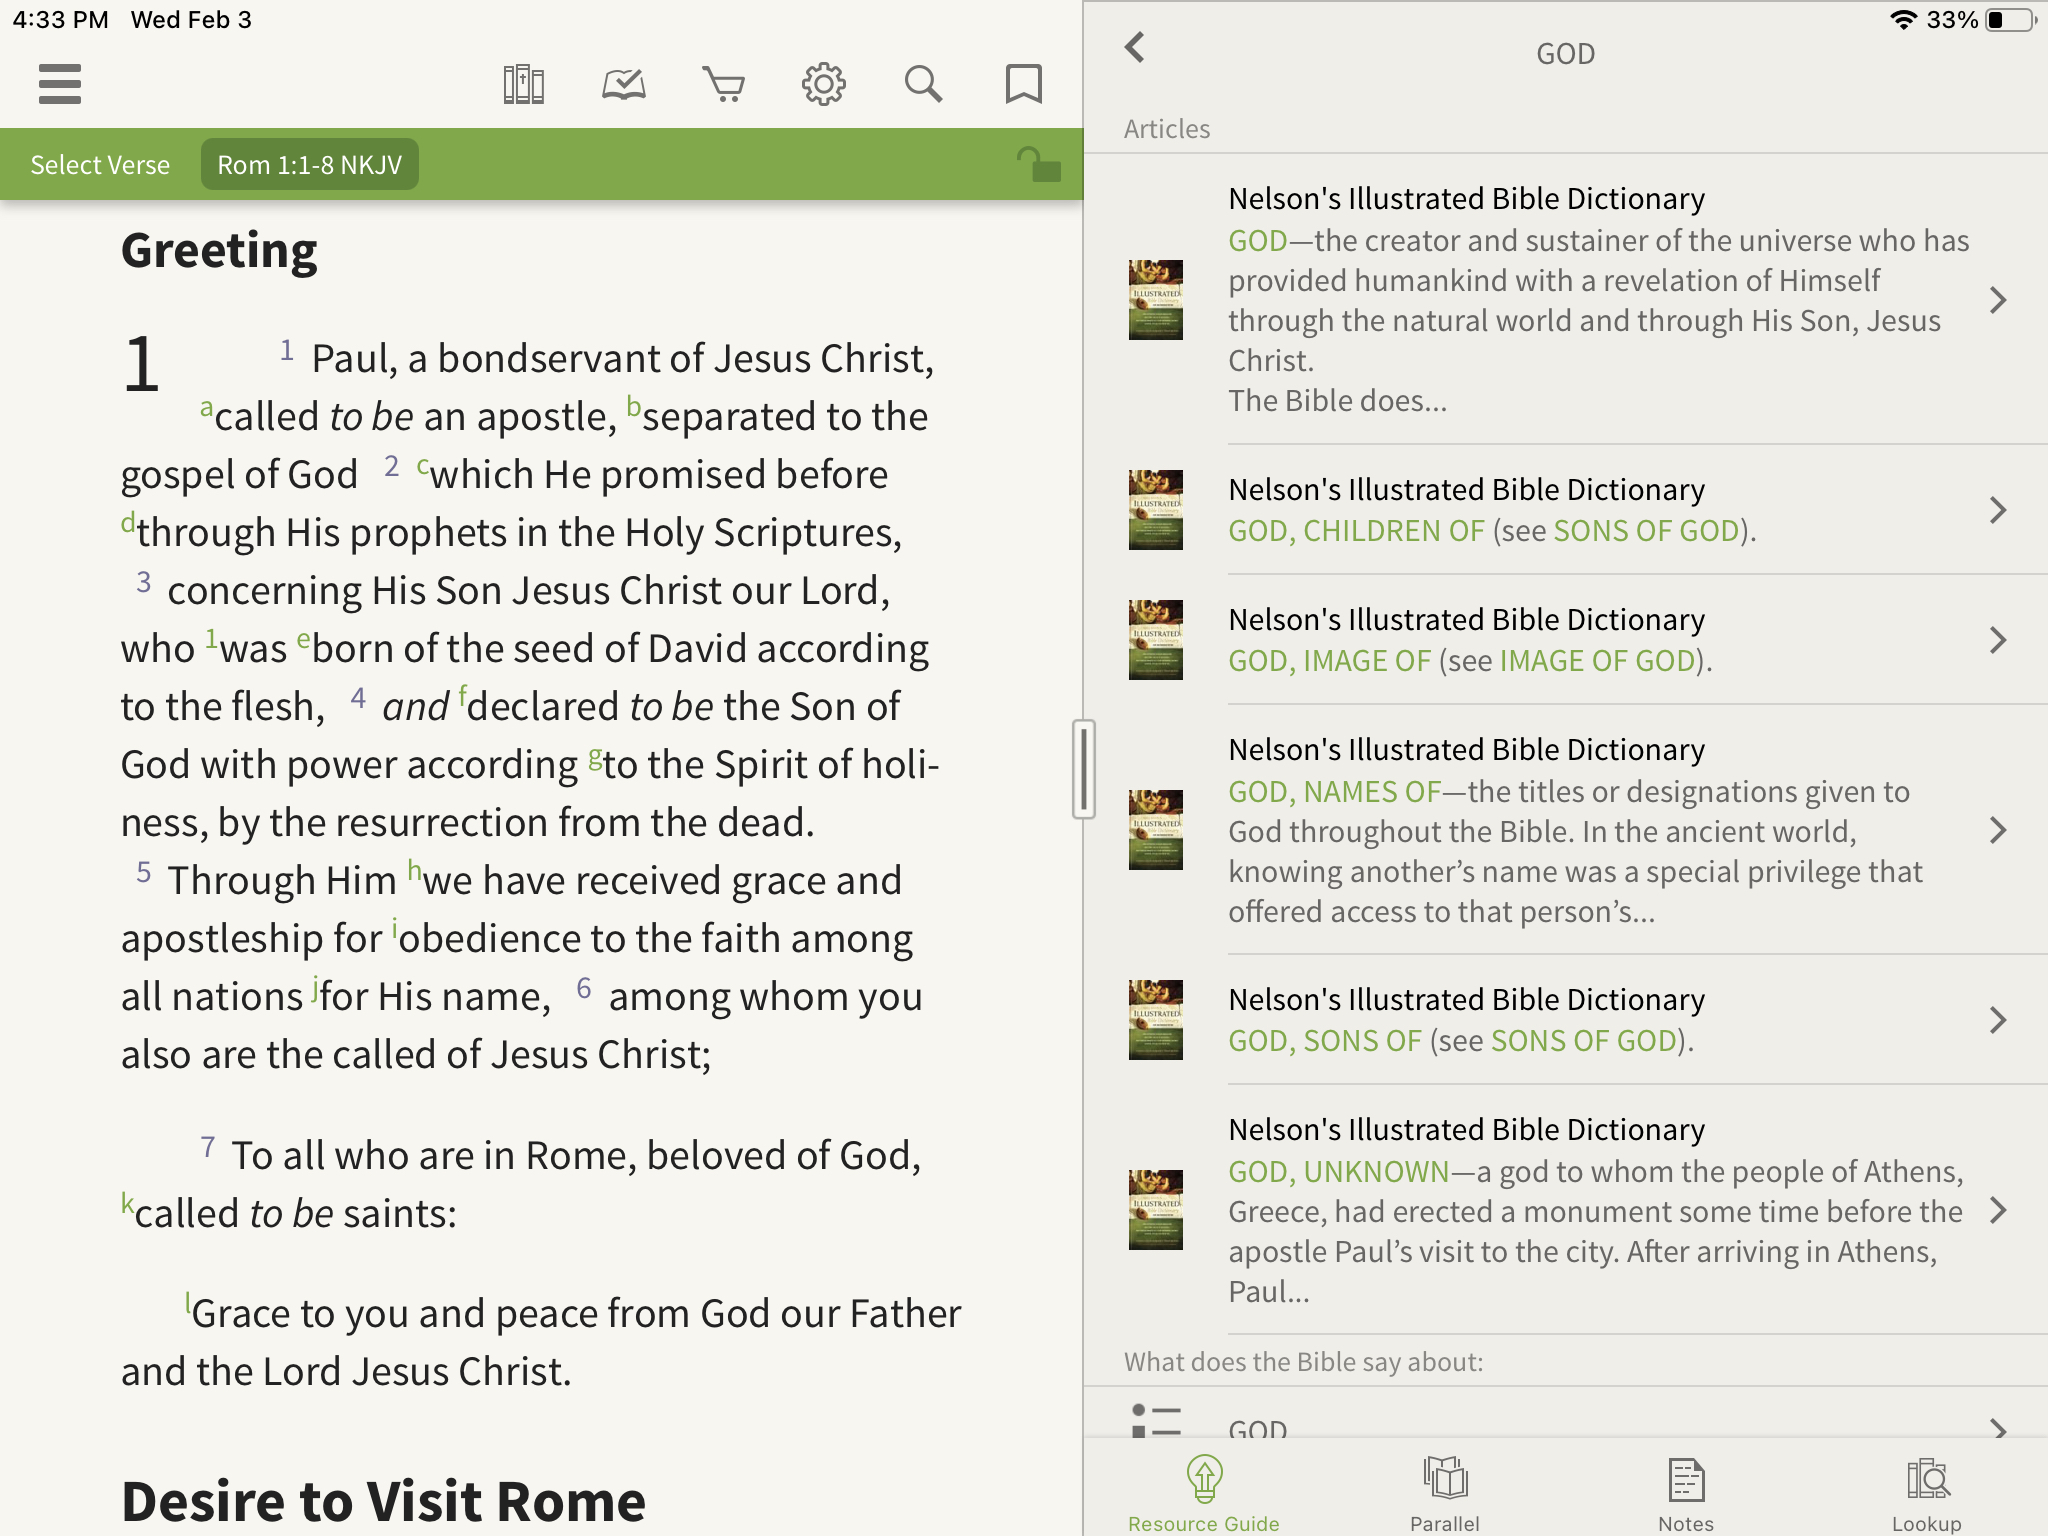Open GOD, CHILDREN OF entry chevron
Viewport: 2048px width, 1536px height.
point(1998,510)
